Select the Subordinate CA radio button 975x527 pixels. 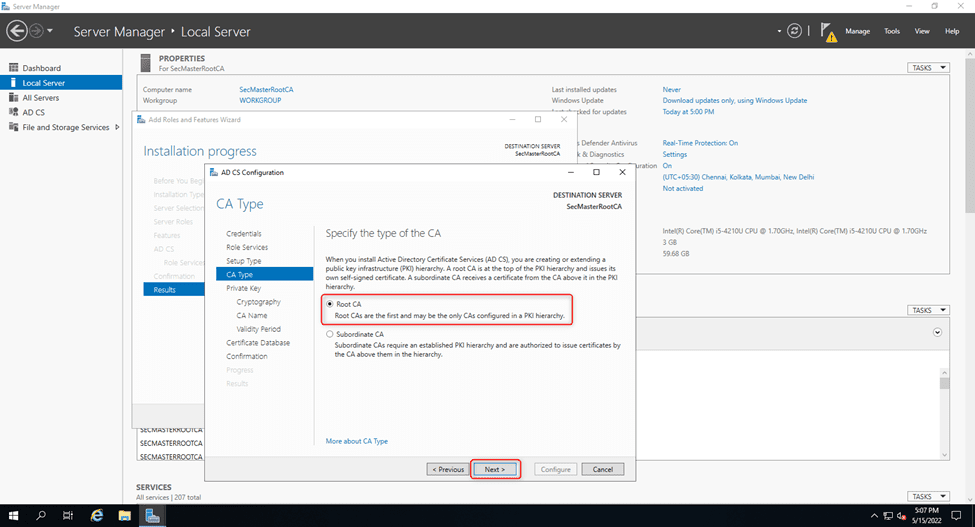click(330, 334)
